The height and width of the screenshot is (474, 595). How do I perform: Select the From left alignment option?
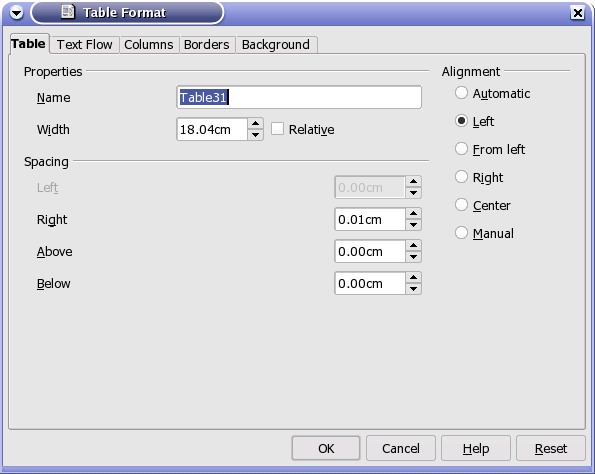pos(461,149)
